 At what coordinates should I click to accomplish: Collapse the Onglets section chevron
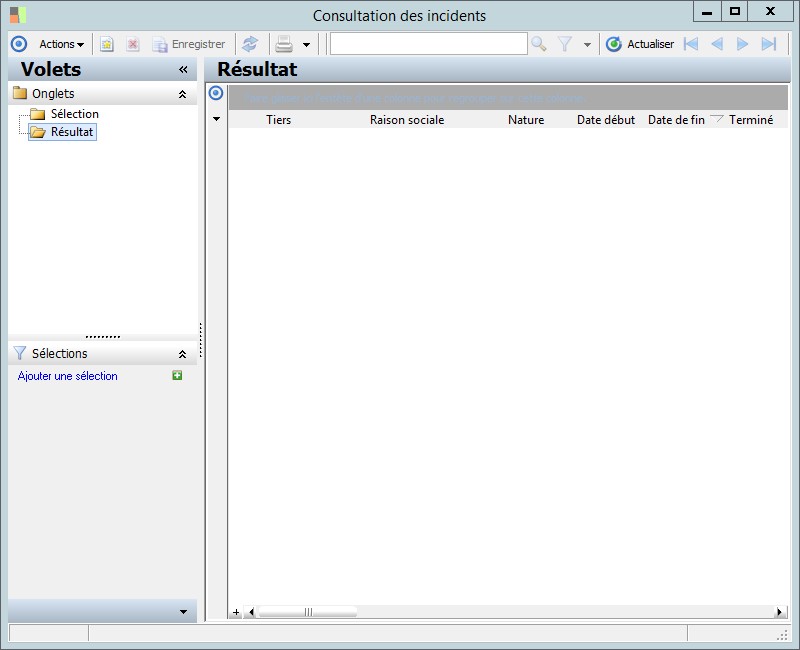(182, 94)
